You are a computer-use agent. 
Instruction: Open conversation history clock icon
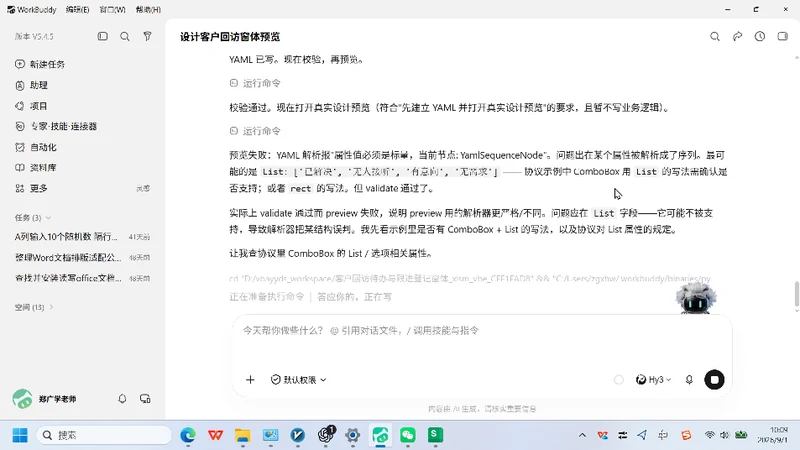click(x=760, y=36)
